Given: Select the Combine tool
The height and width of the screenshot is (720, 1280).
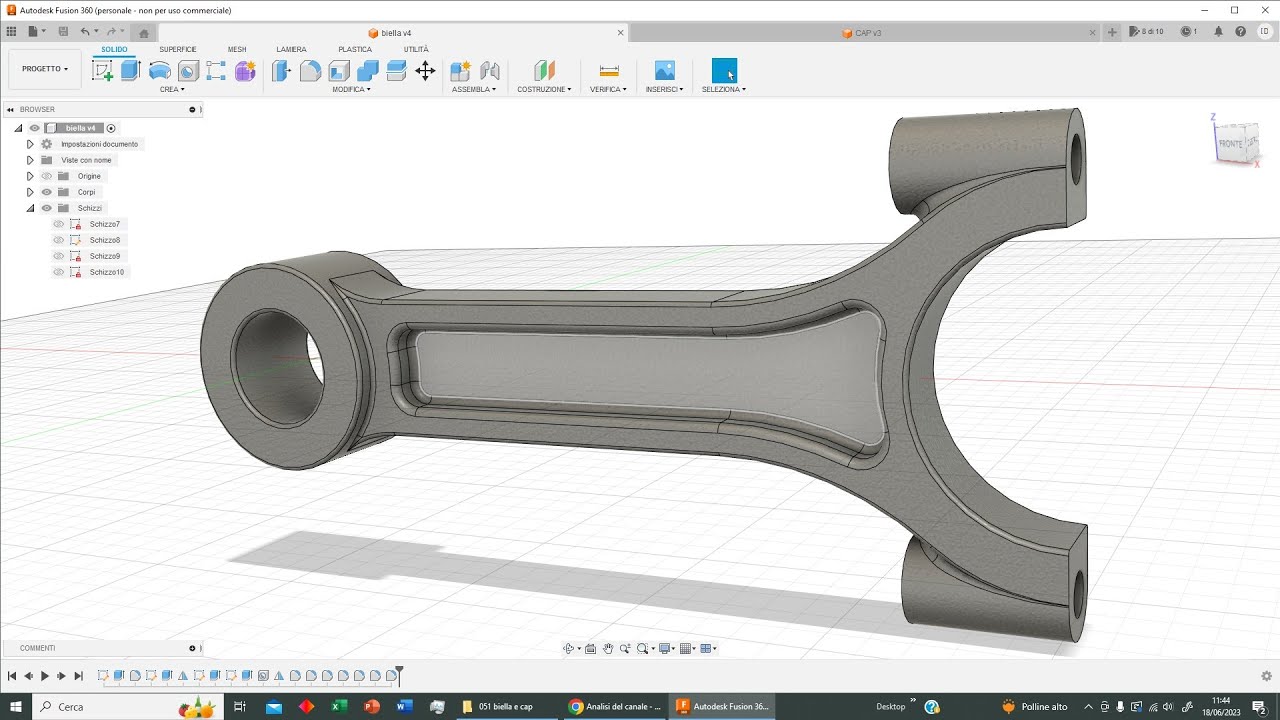Looking at the screenshot, I should [368, 71].
